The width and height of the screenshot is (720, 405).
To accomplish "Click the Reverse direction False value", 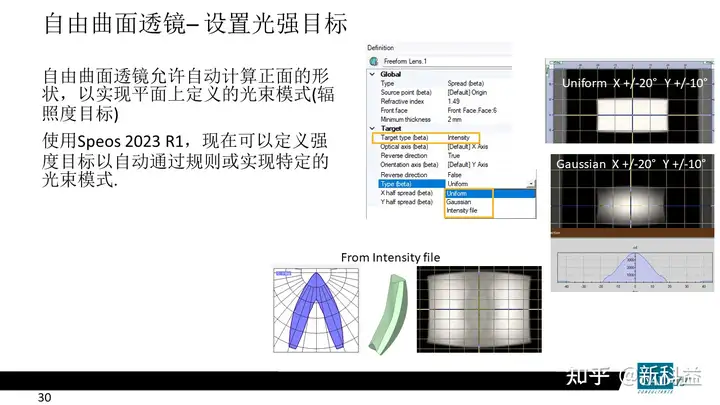I will point(455,175).
